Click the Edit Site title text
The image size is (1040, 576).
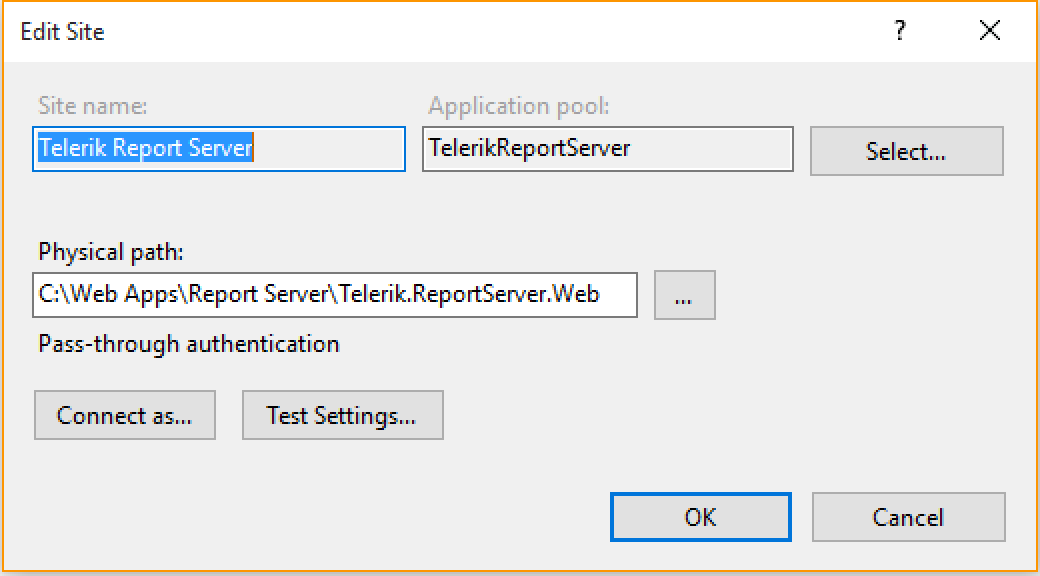[x=62, y=32]
